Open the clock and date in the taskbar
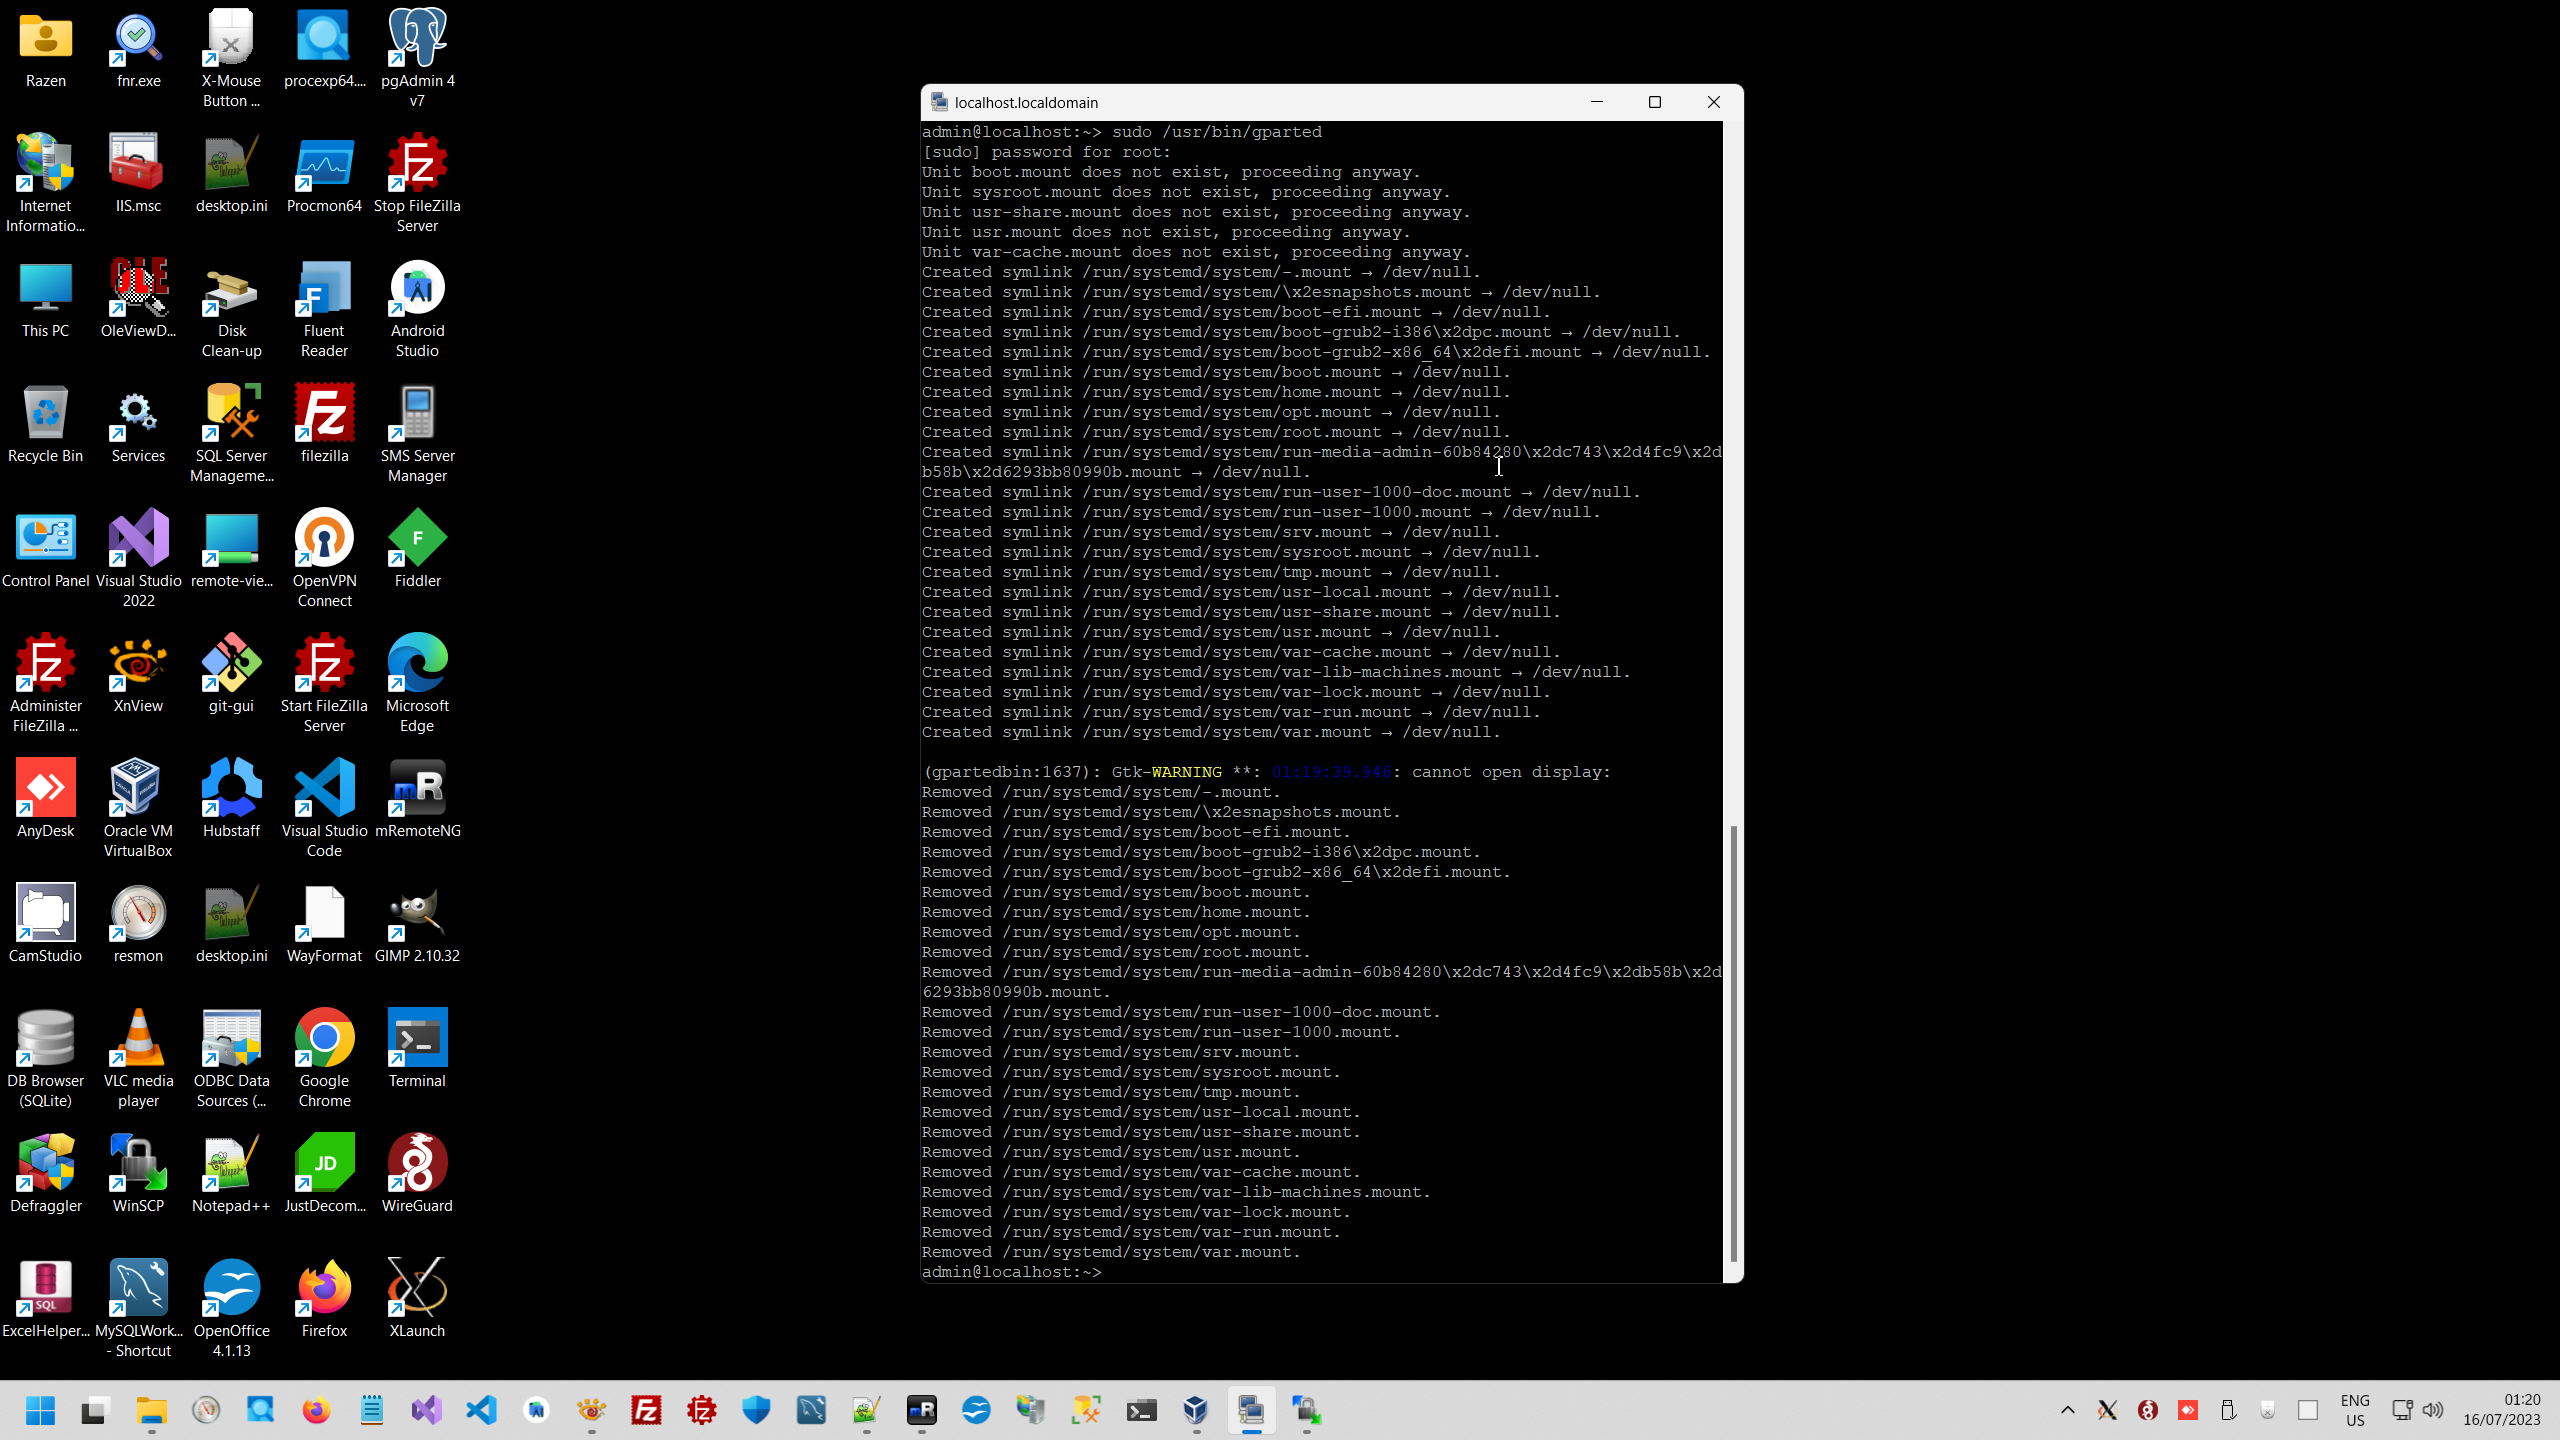This screenshot has width=2560, height=1440. pyautogui.click(x=2501, y=1410)
